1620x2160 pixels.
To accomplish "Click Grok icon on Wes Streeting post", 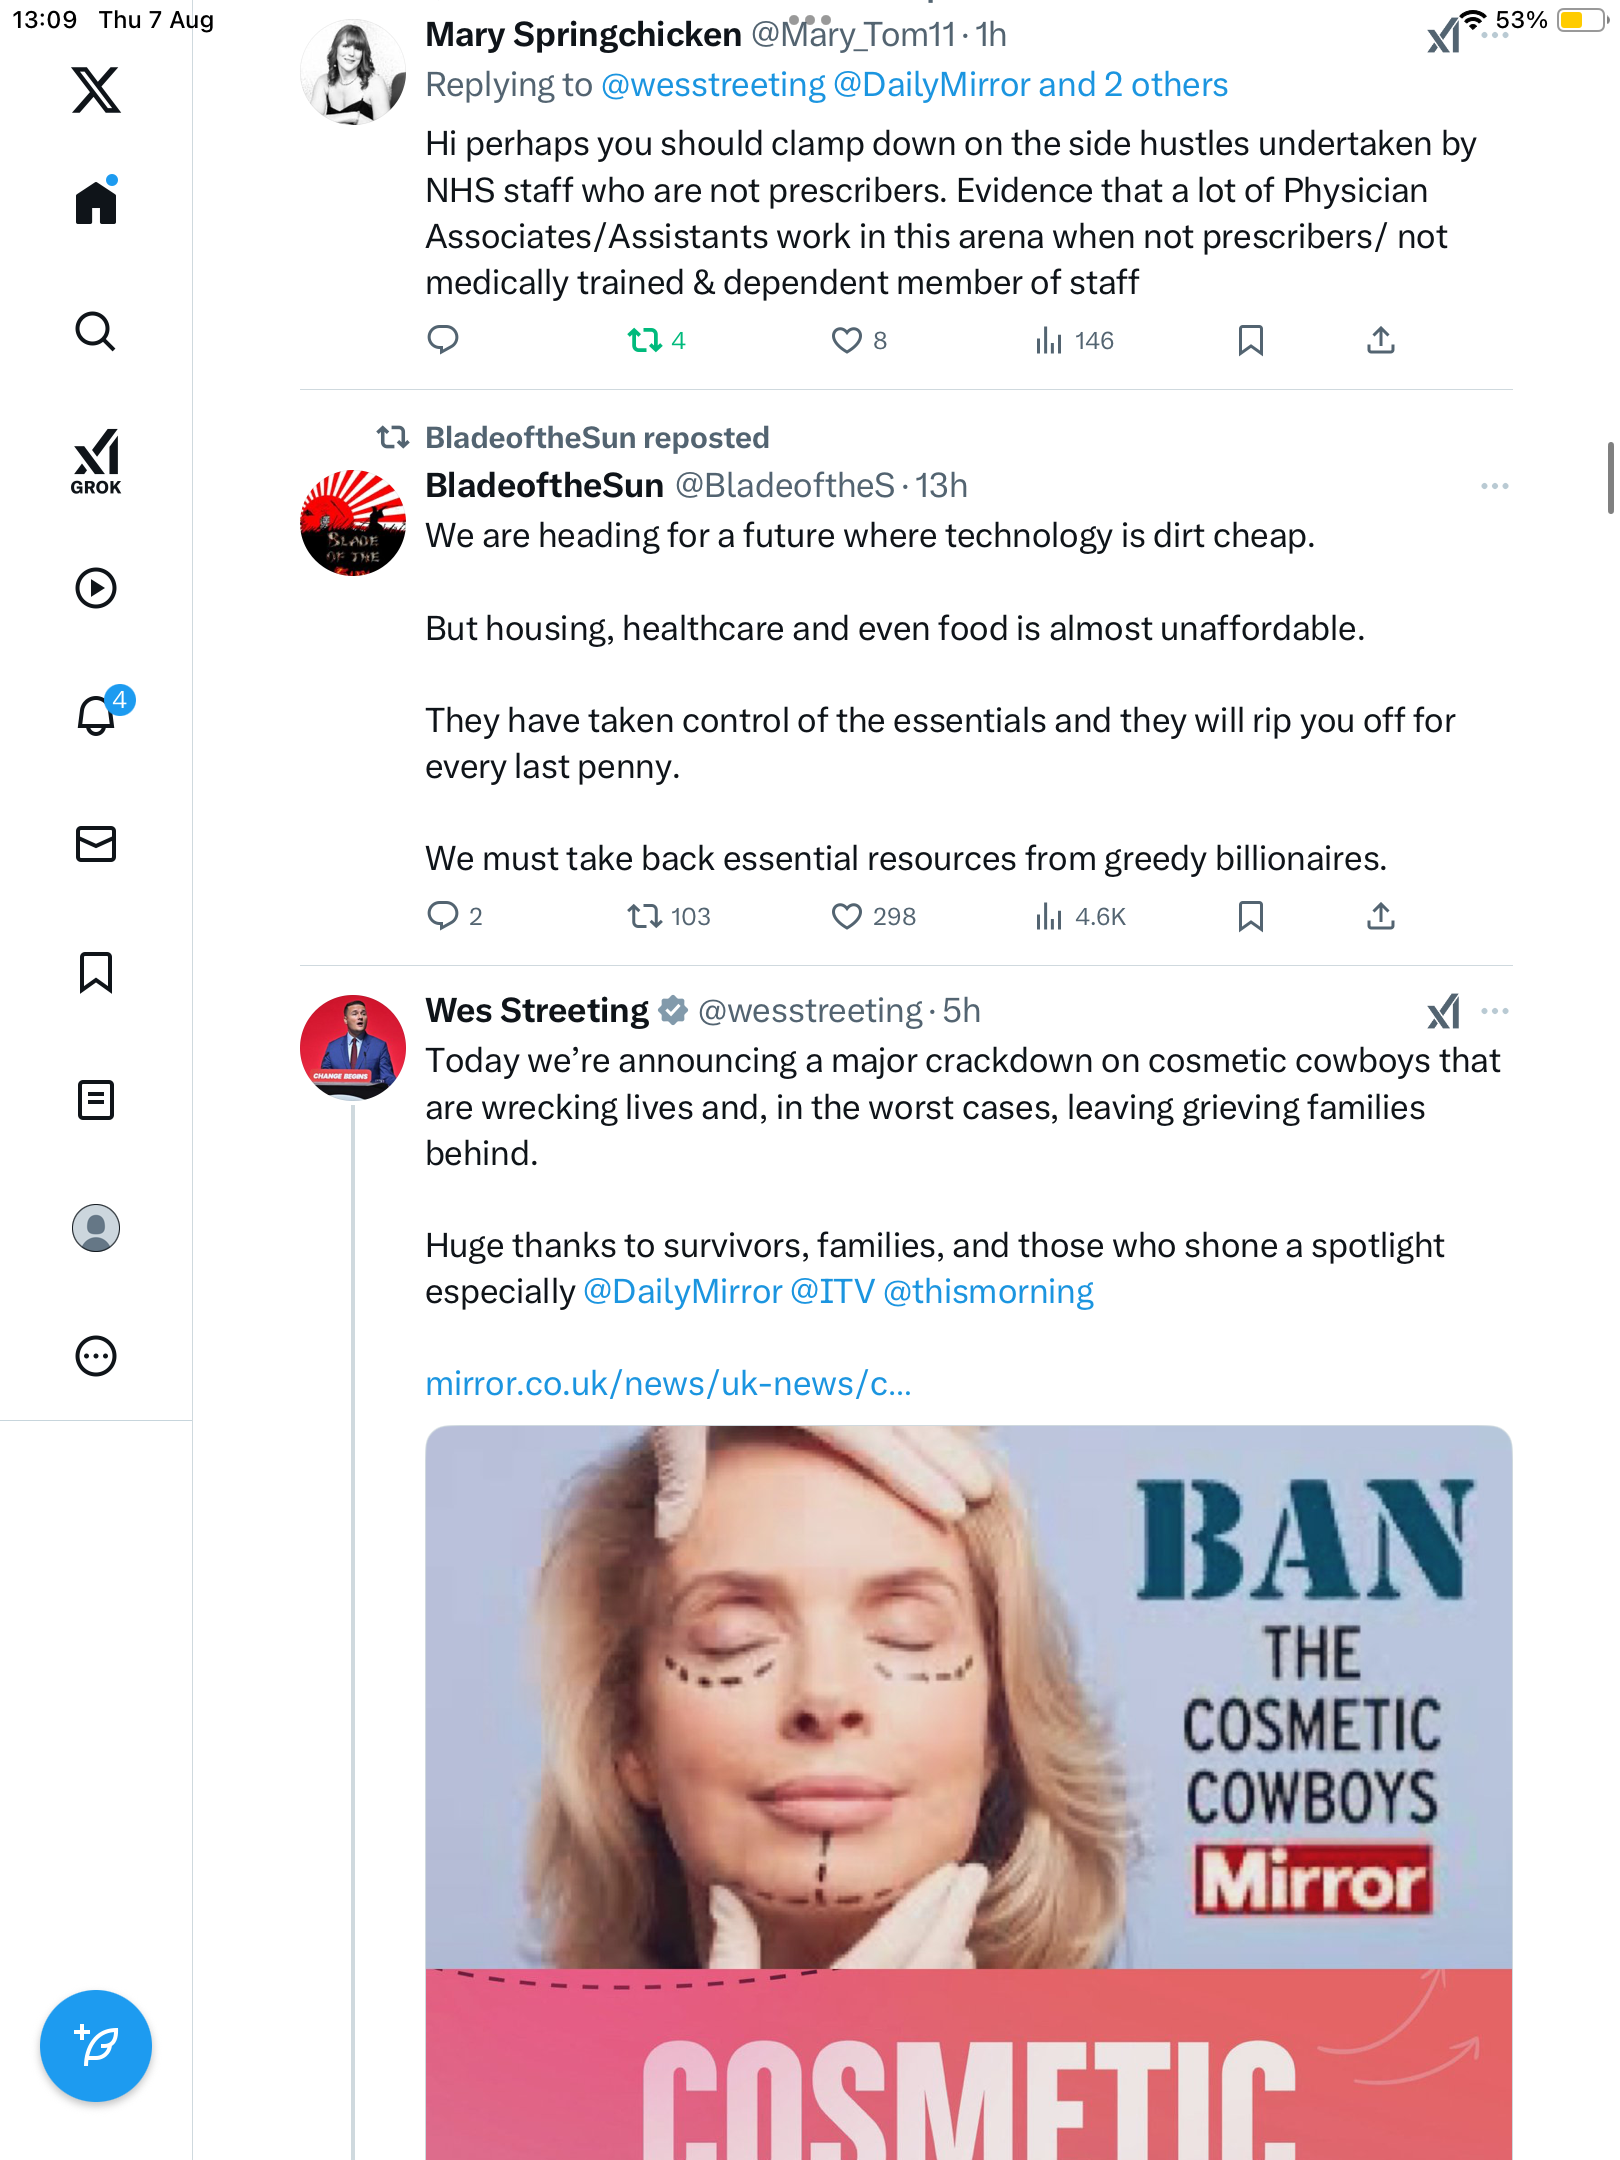I will [1443, 1012].
